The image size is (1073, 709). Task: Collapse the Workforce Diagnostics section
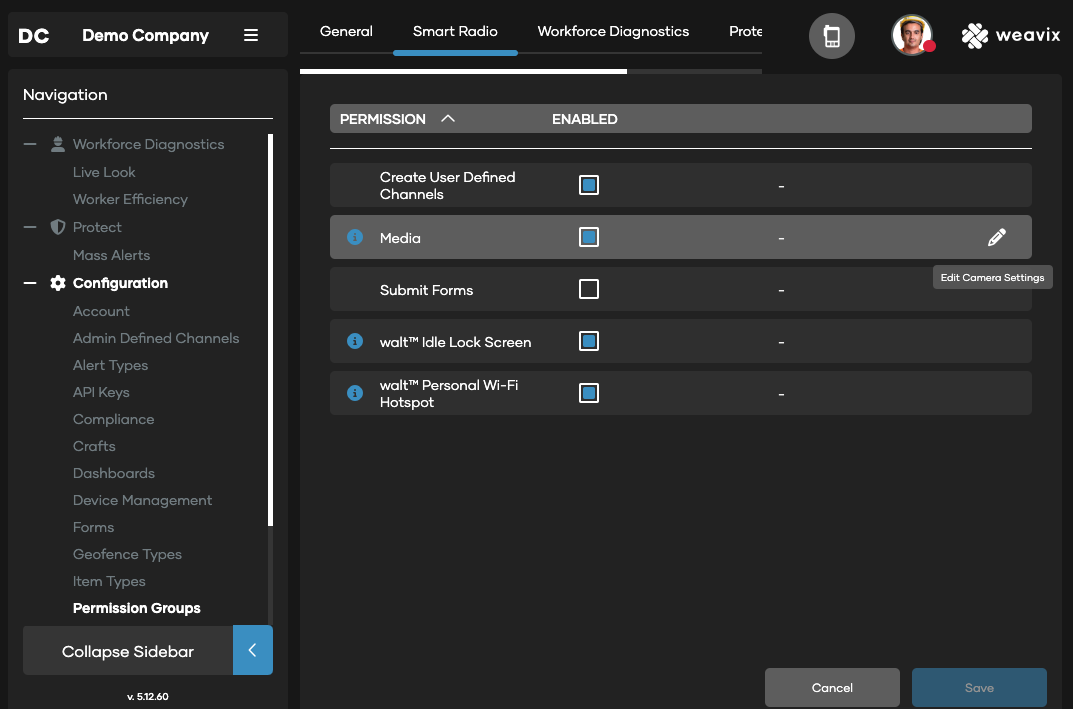pyautogui.click(x=30, y=144)
